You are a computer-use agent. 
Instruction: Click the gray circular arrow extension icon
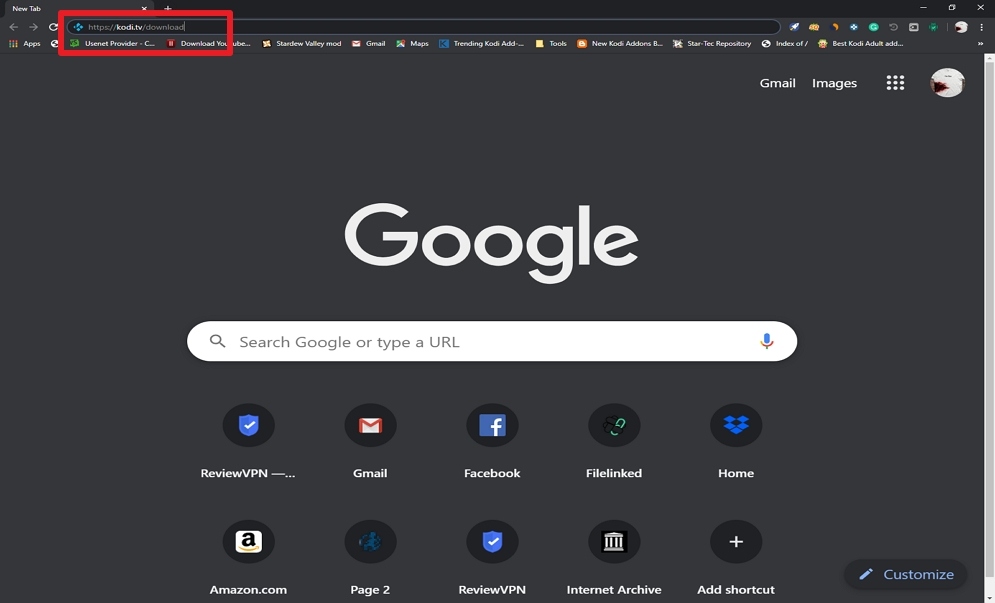[x=893, y=27]
